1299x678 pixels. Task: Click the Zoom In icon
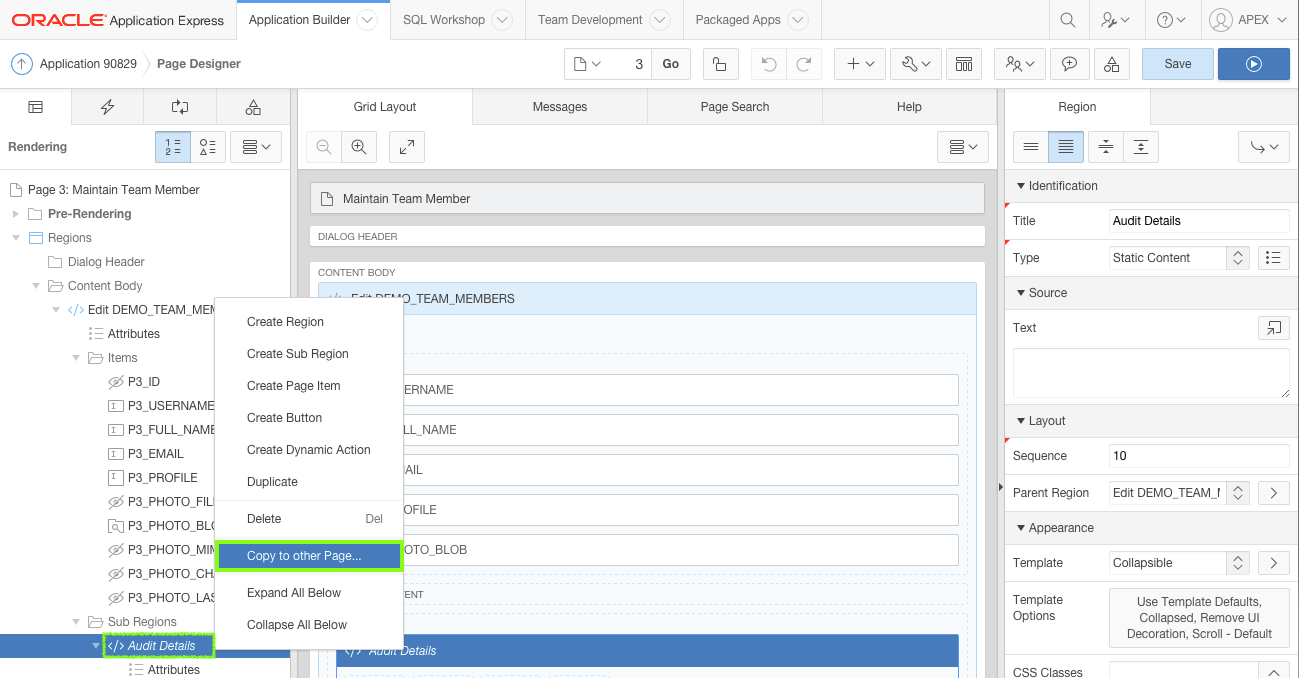pos(358,147)
